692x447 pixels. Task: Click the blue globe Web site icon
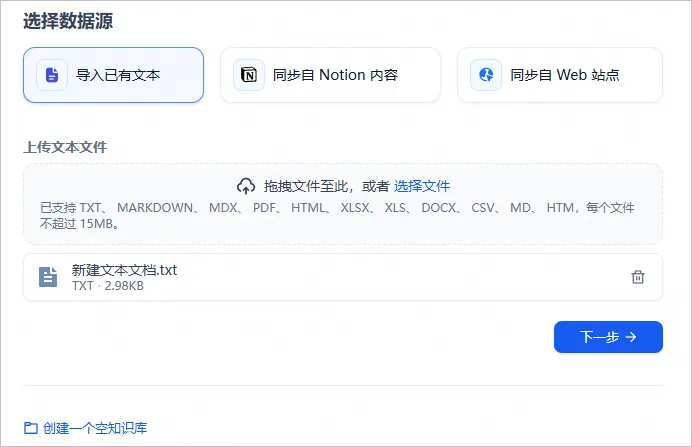point(486,75)
